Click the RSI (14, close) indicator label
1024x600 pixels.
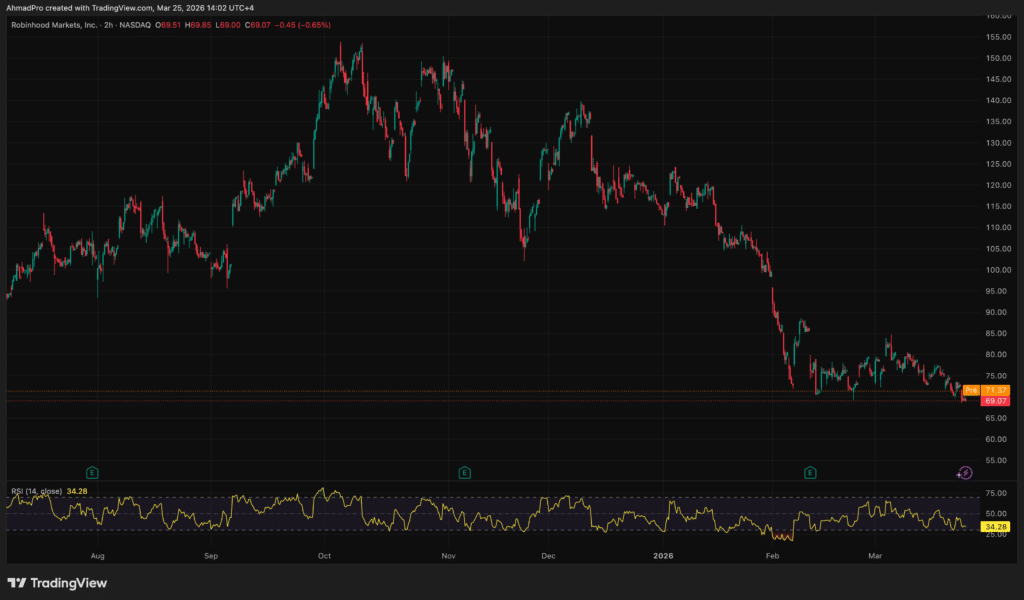click(x=36, y=491)
